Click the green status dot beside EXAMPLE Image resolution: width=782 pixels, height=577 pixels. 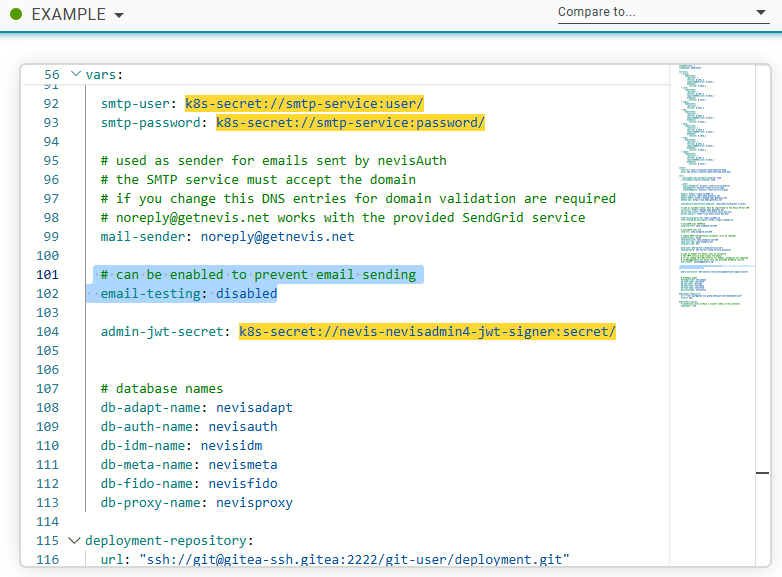(x=16, y=14)
